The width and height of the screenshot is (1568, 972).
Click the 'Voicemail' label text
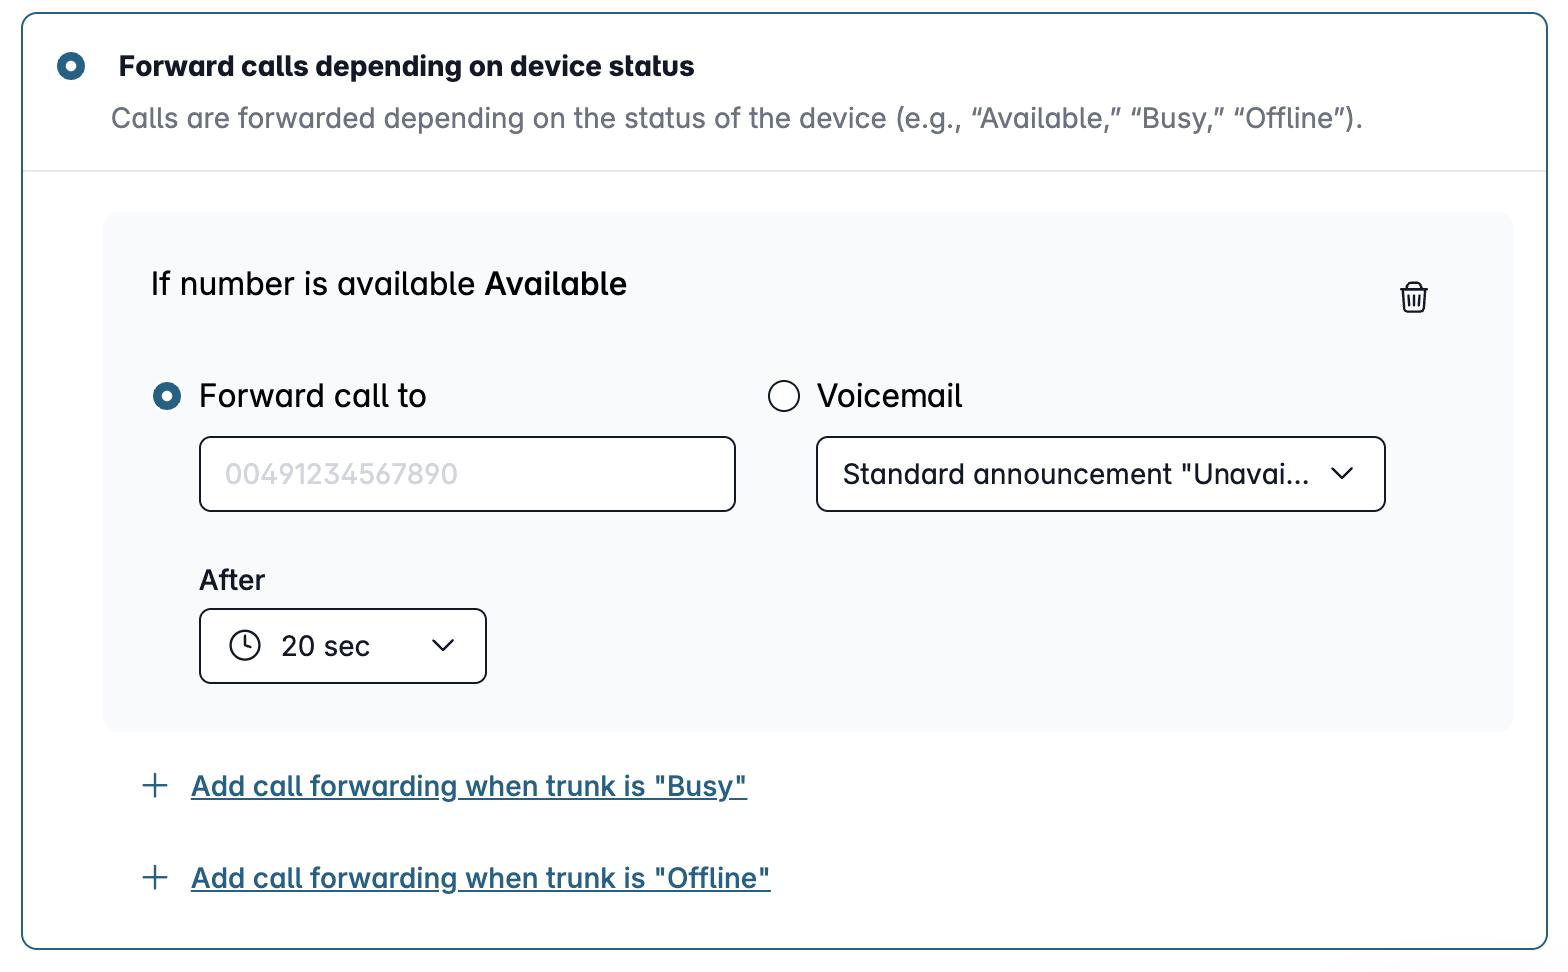tap(889, 396)
